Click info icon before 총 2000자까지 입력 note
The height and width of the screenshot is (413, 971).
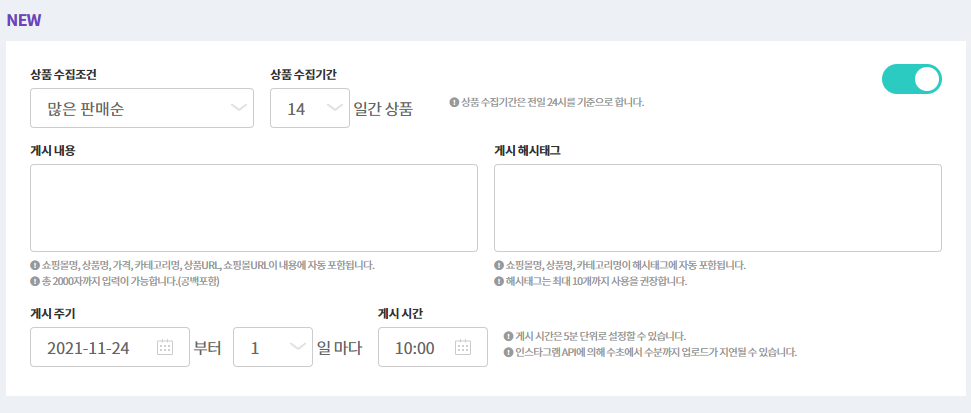pos(35,281)
